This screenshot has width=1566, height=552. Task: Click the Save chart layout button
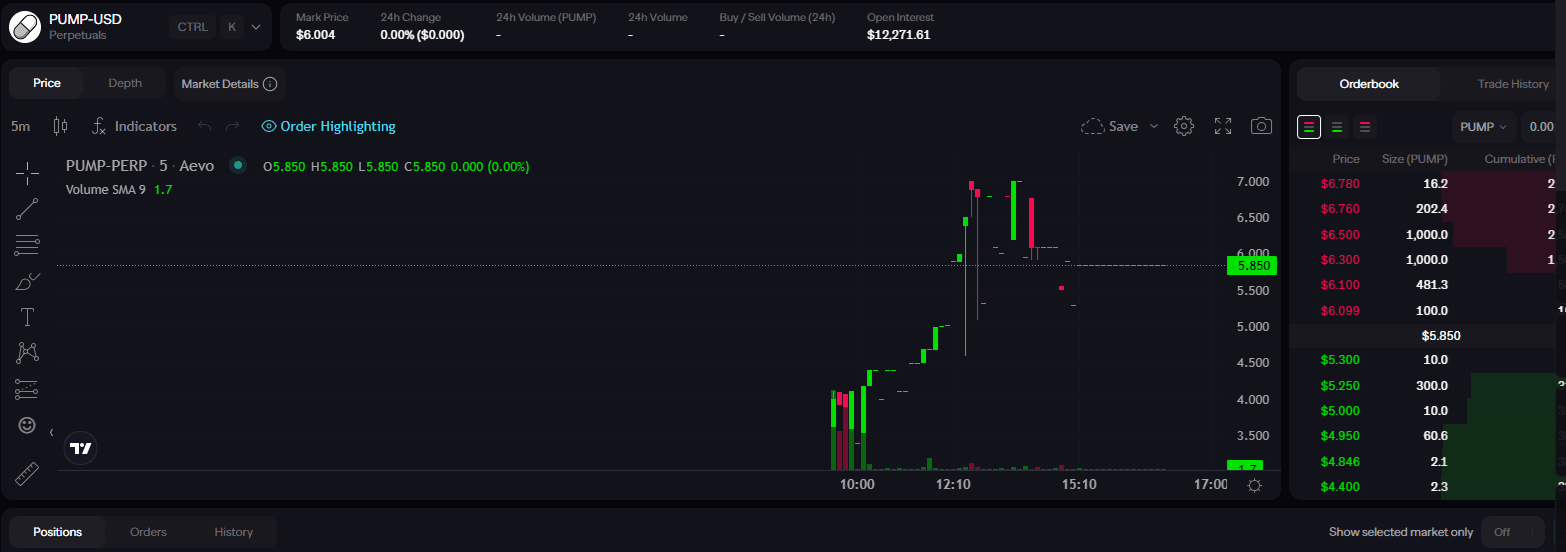[1110, 126]
